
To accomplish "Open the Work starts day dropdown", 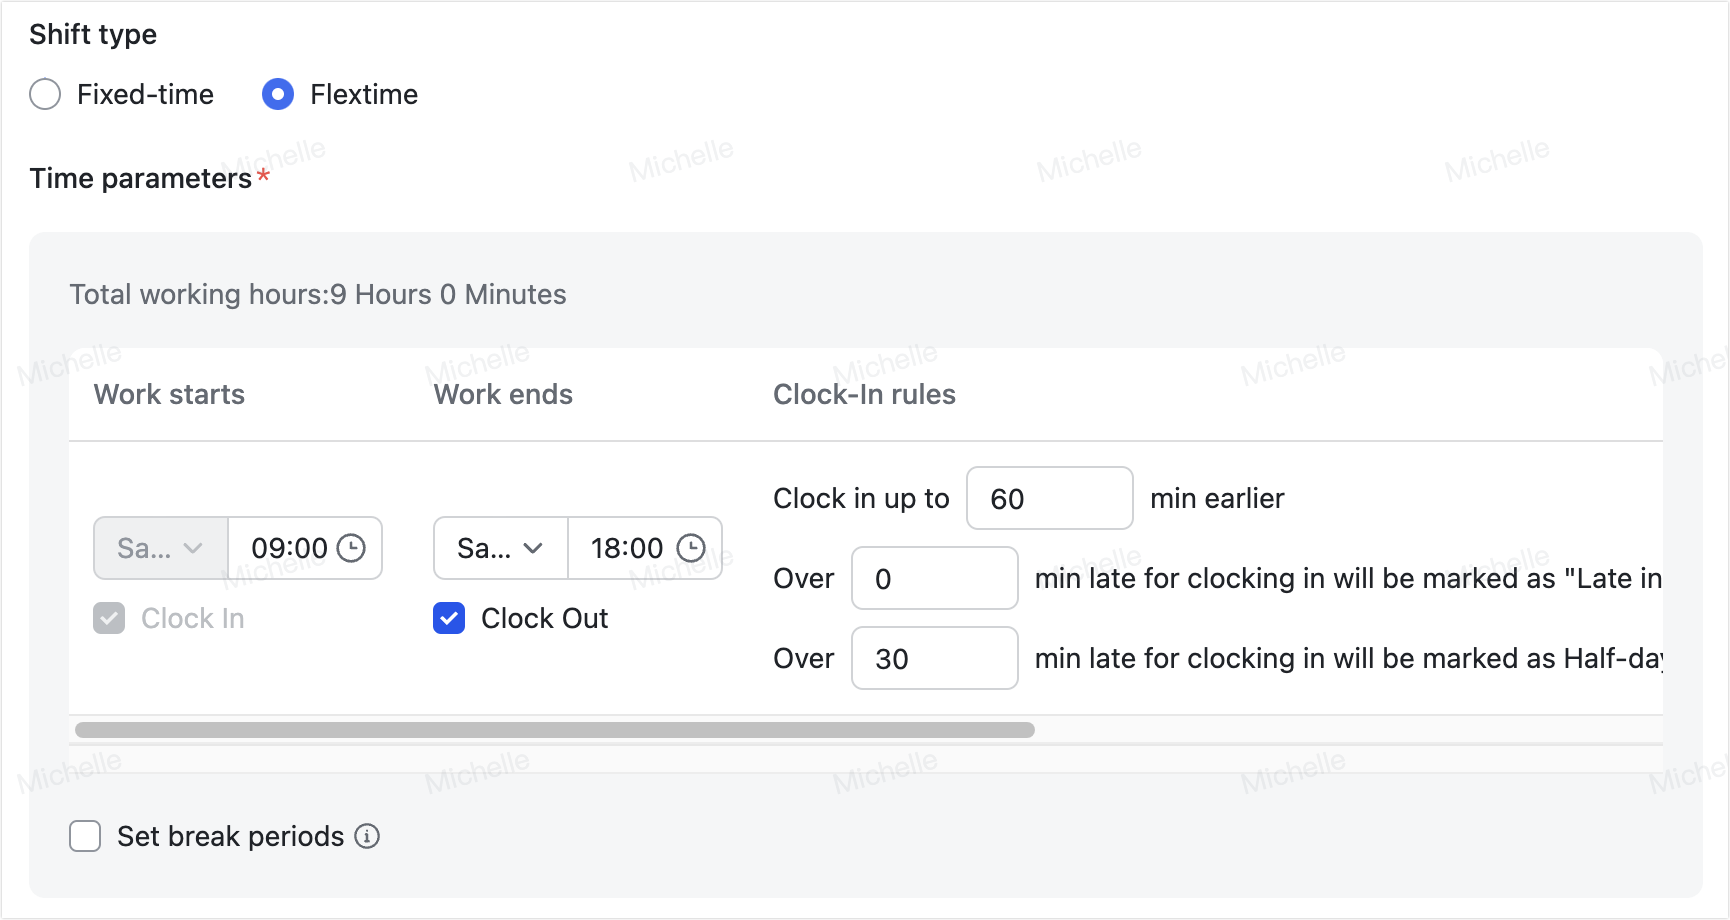I will [160, 548].
